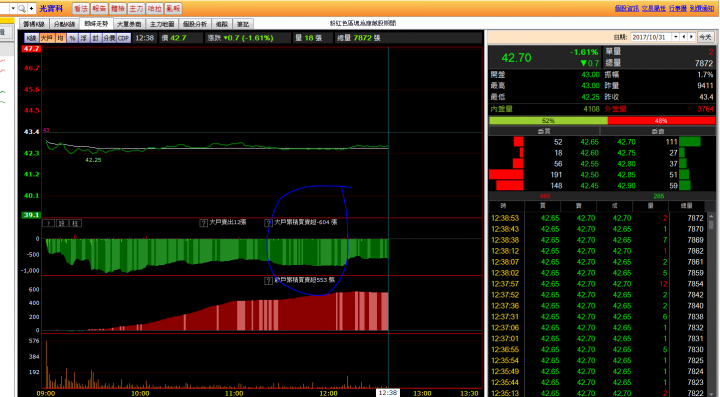
Task: Click the CDP toolbar button
Action: point(124,38)
